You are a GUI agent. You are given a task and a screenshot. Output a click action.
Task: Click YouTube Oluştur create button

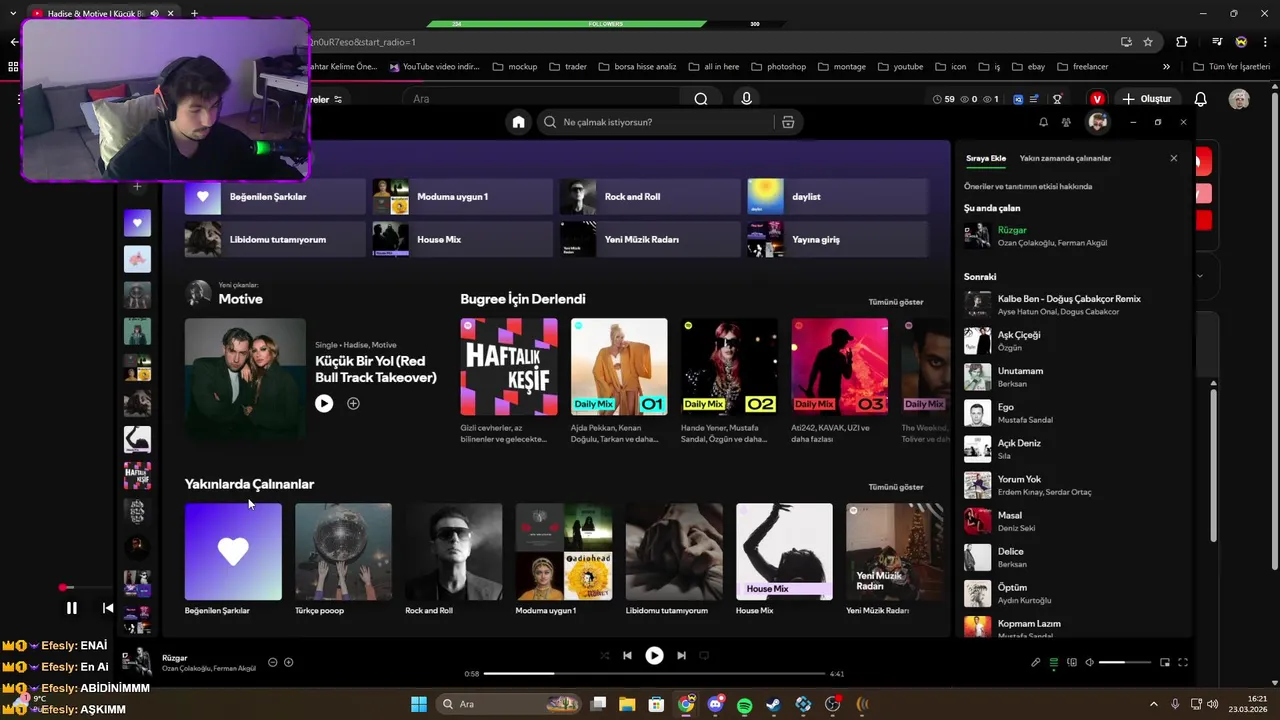tap(1147, 99)
